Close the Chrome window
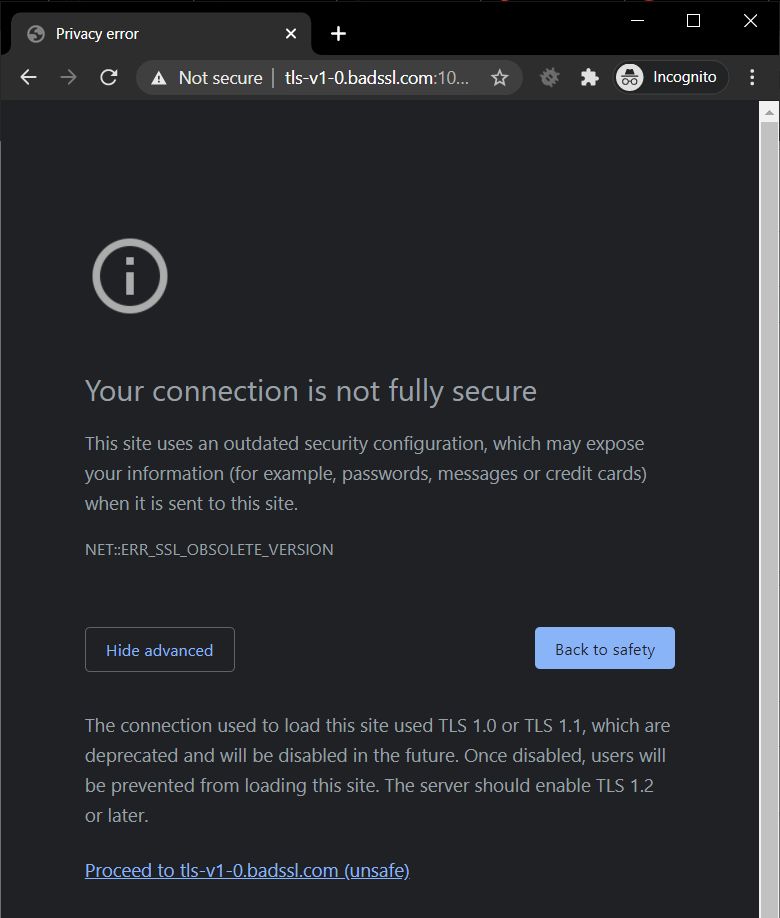This screenshot has height=918, width=780. [750, 20]
